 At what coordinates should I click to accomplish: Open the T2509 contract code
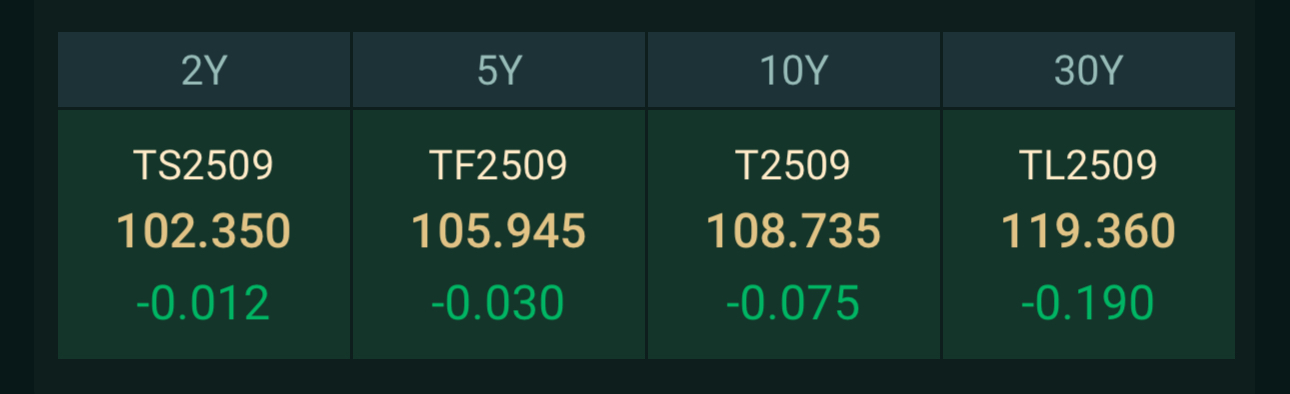click(x=794, y=165)
